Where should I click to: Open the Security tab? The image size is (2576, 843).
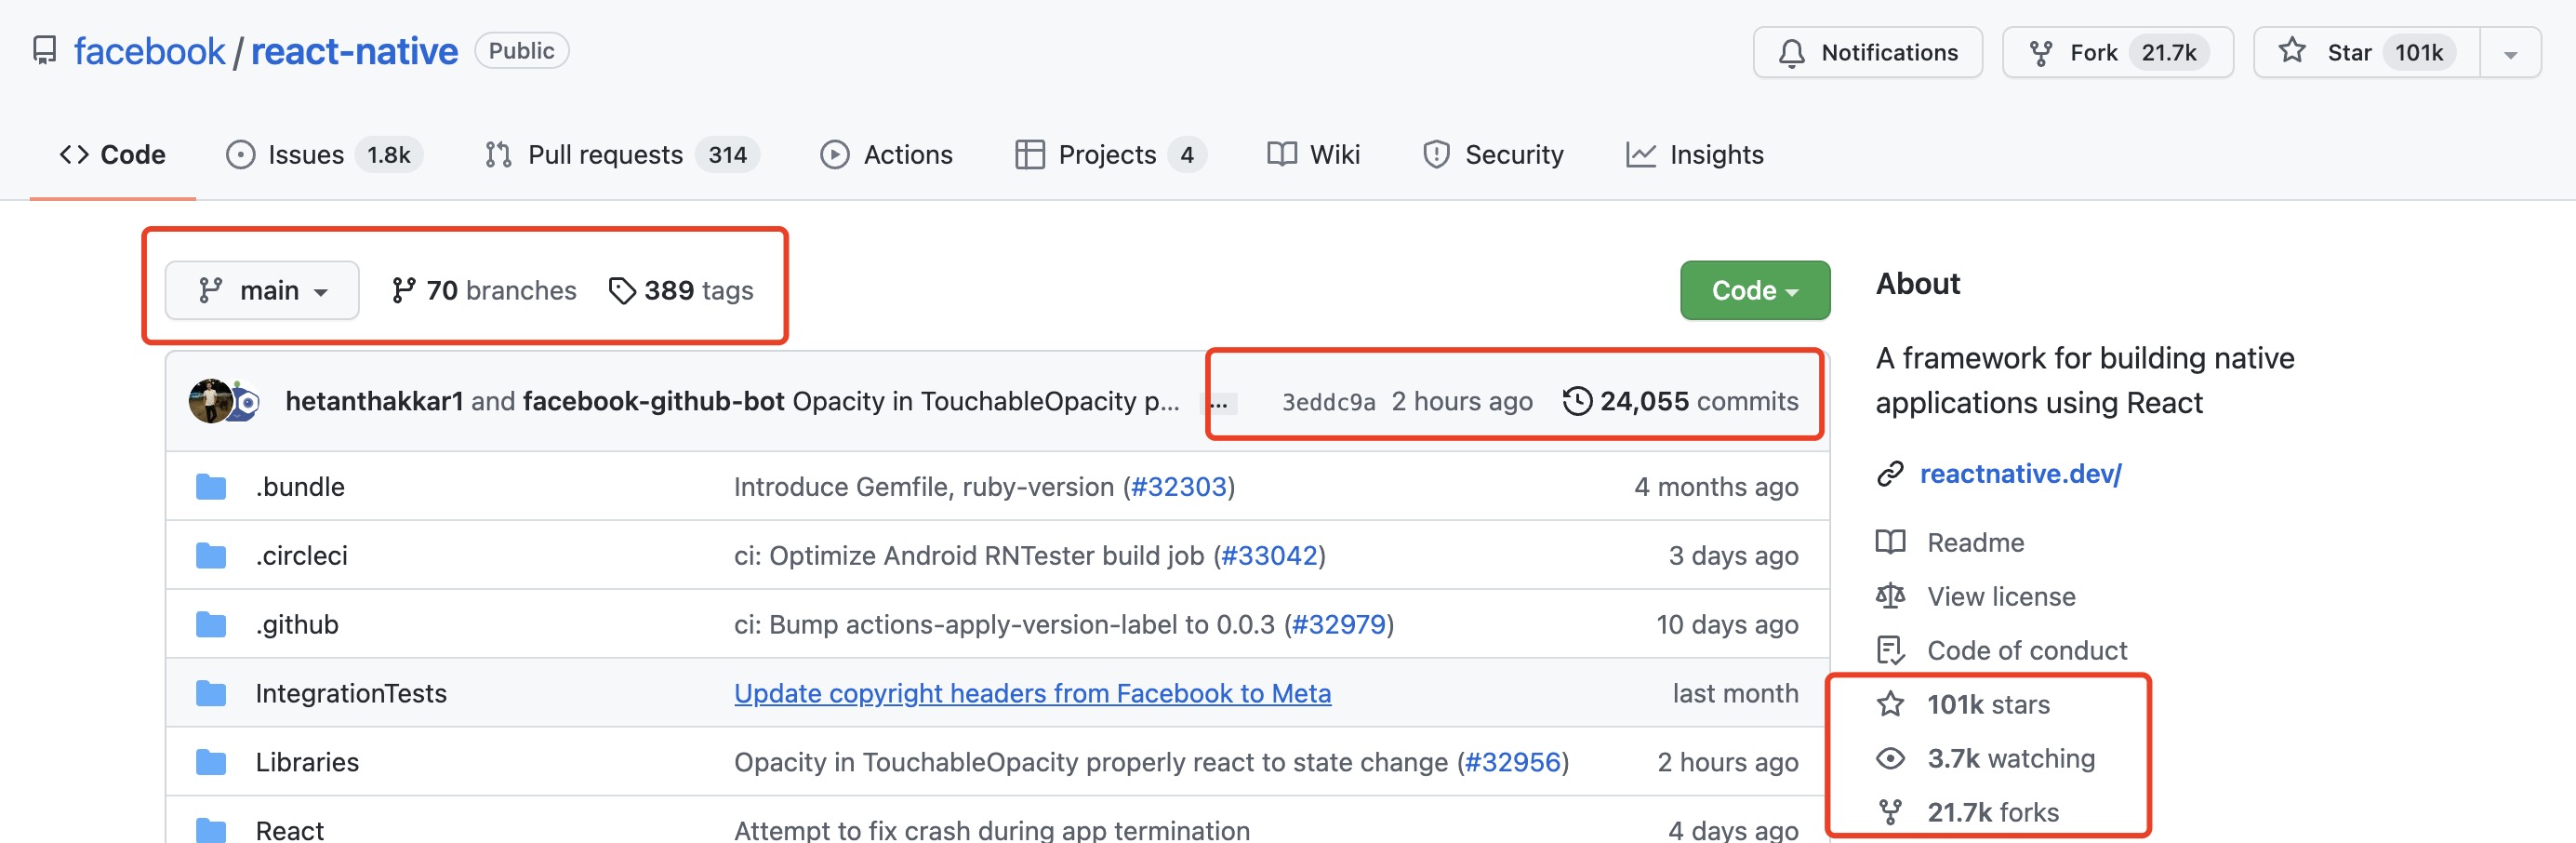[x=1493, y=155]
